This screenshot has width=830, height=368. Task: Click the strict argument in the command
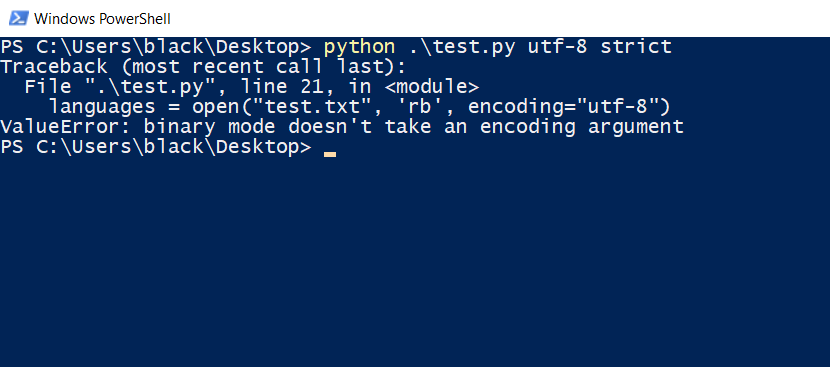[636, 47]
